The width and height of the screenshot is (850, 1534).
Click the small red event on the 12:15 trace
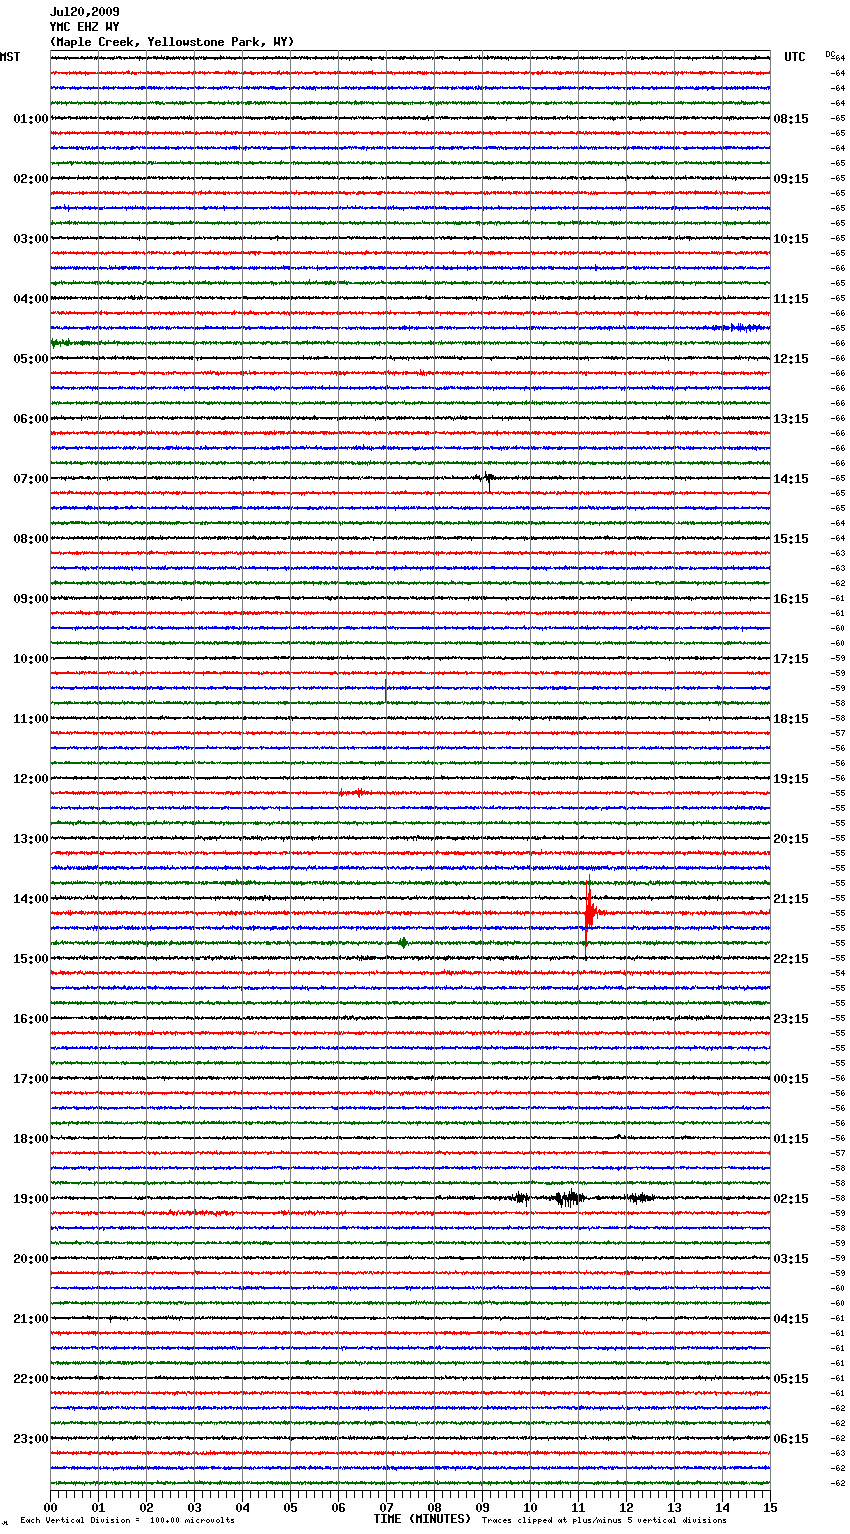click(355, 793)
